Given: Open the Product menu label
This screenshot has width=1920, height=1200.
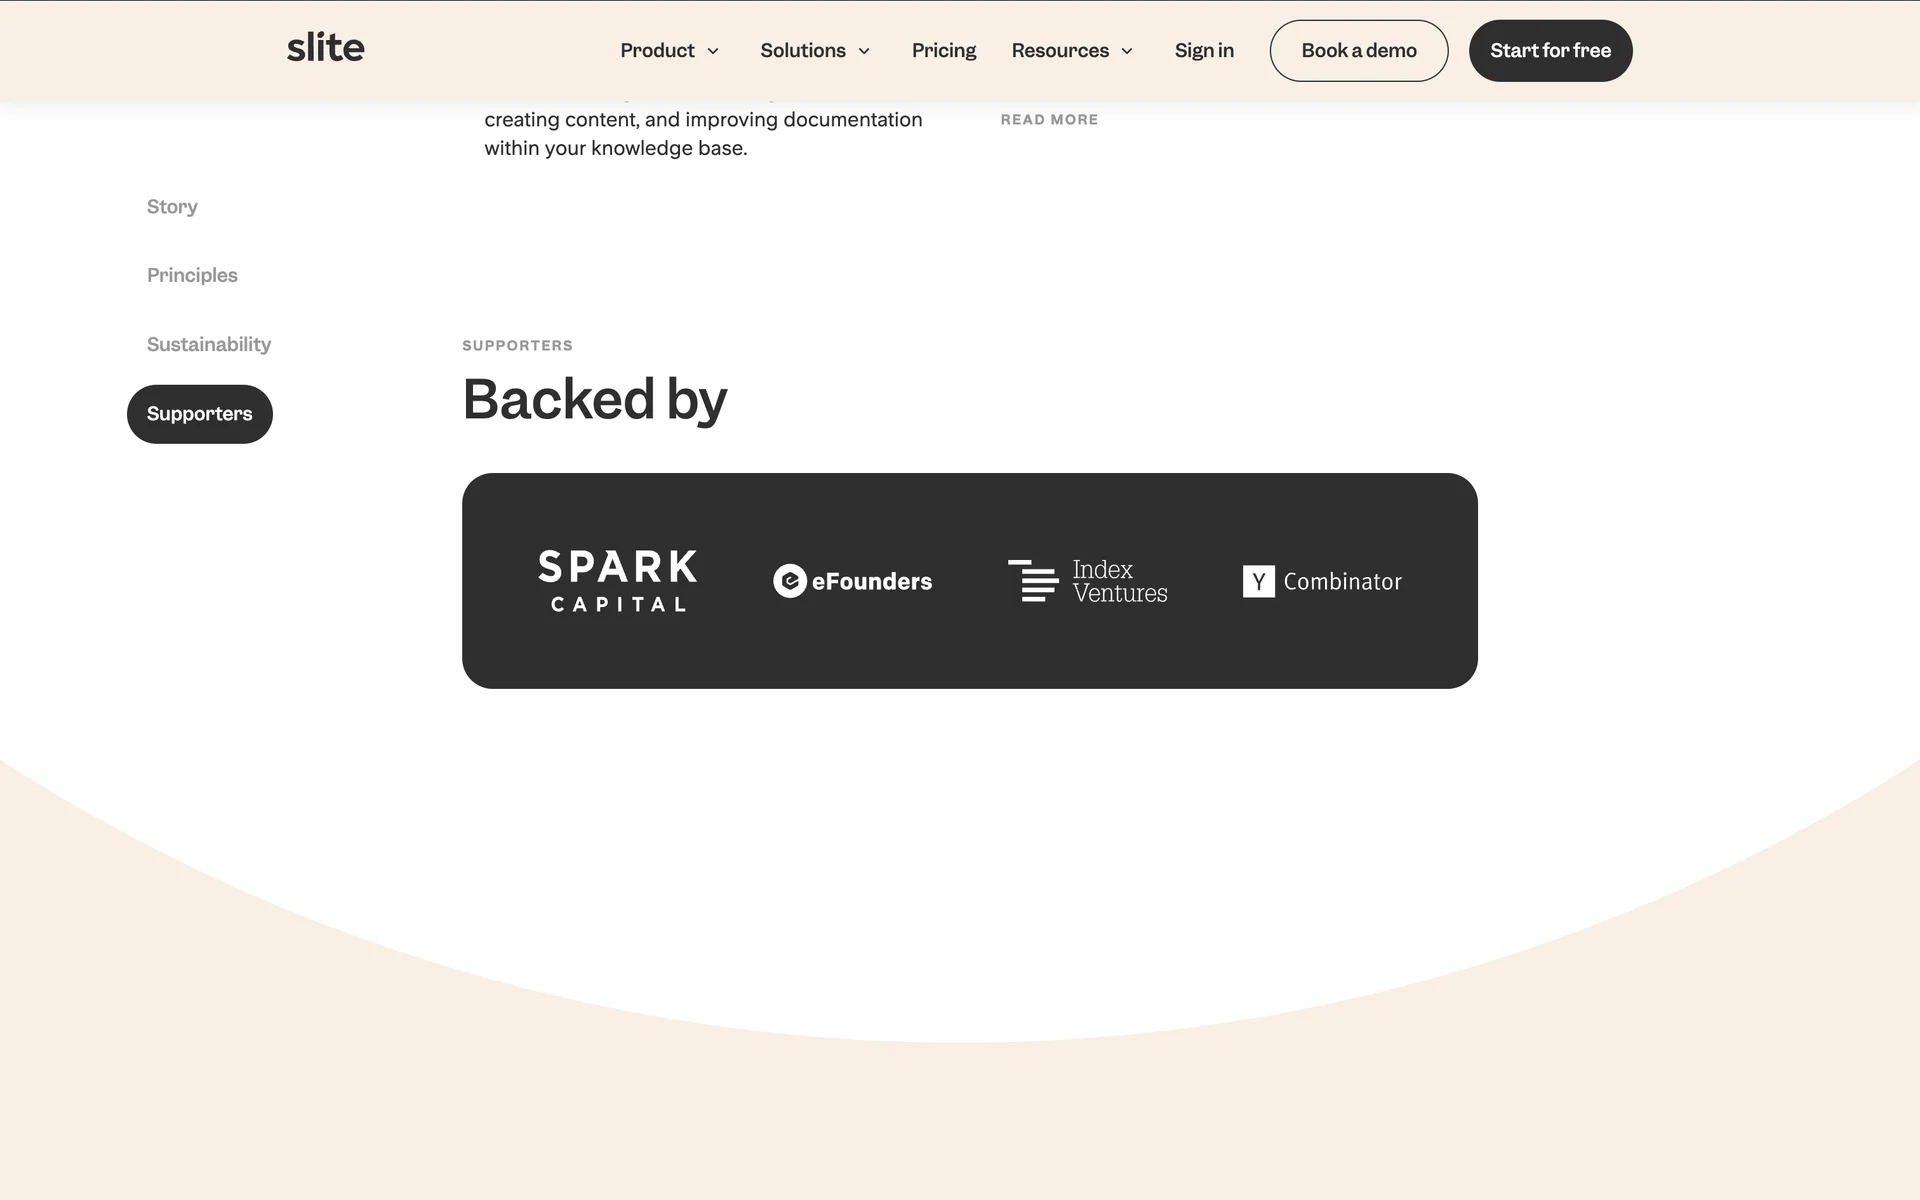Looking at the screenshot, I should point(657,50).
